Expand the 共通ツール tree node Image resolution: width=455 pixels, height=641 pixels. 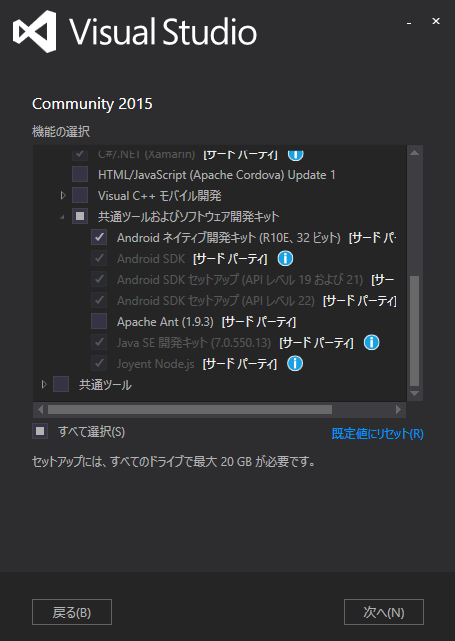click(x=44, y=384)
